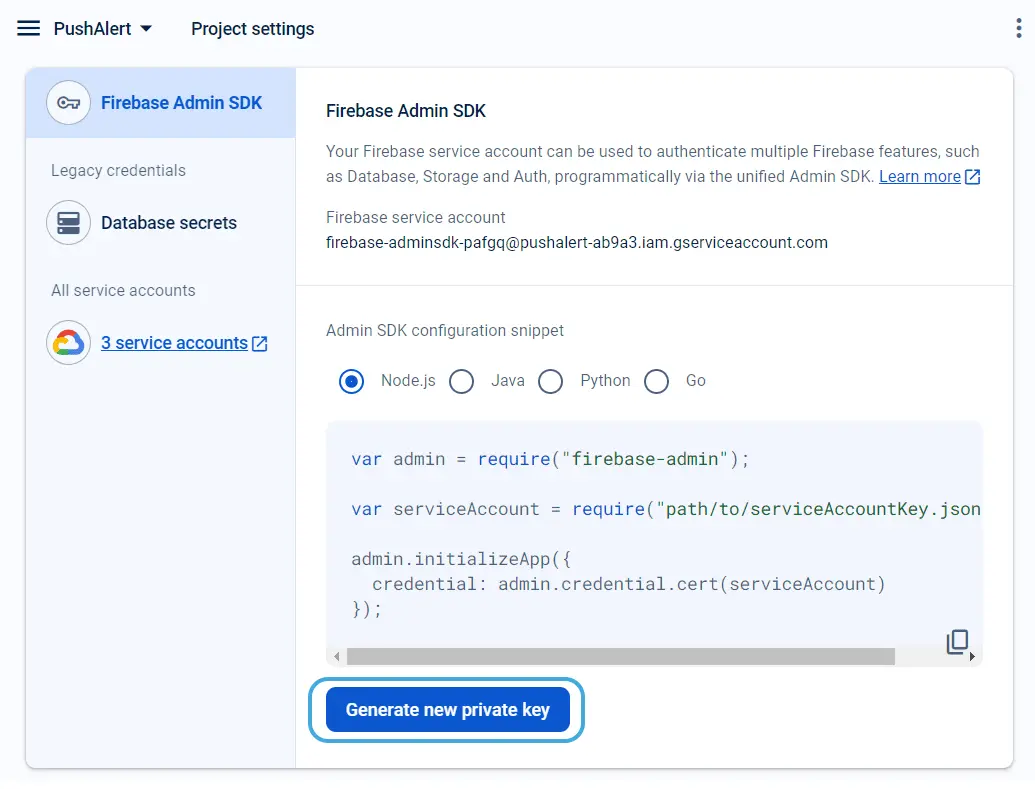Open the 3 service accounts link

pos(174,343)
